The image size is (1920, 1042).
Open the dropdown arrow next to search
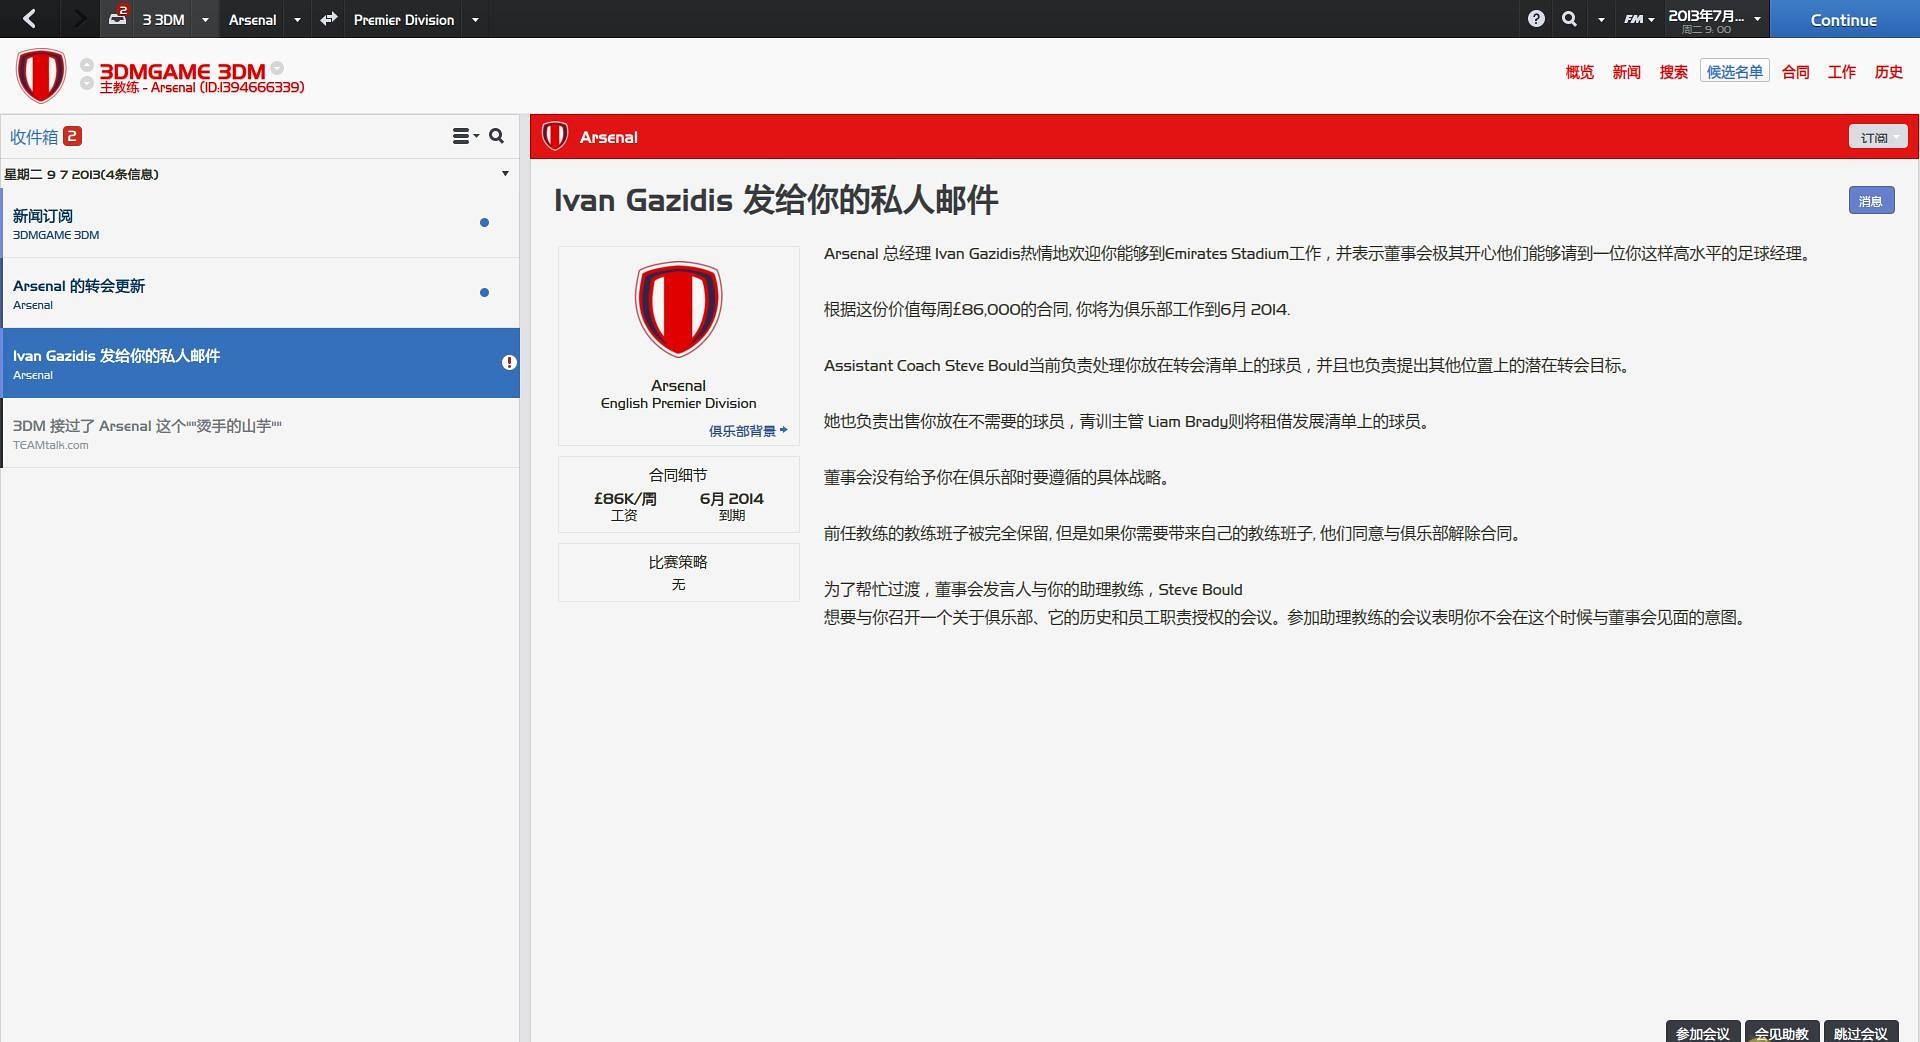(x=1601, y=19)
